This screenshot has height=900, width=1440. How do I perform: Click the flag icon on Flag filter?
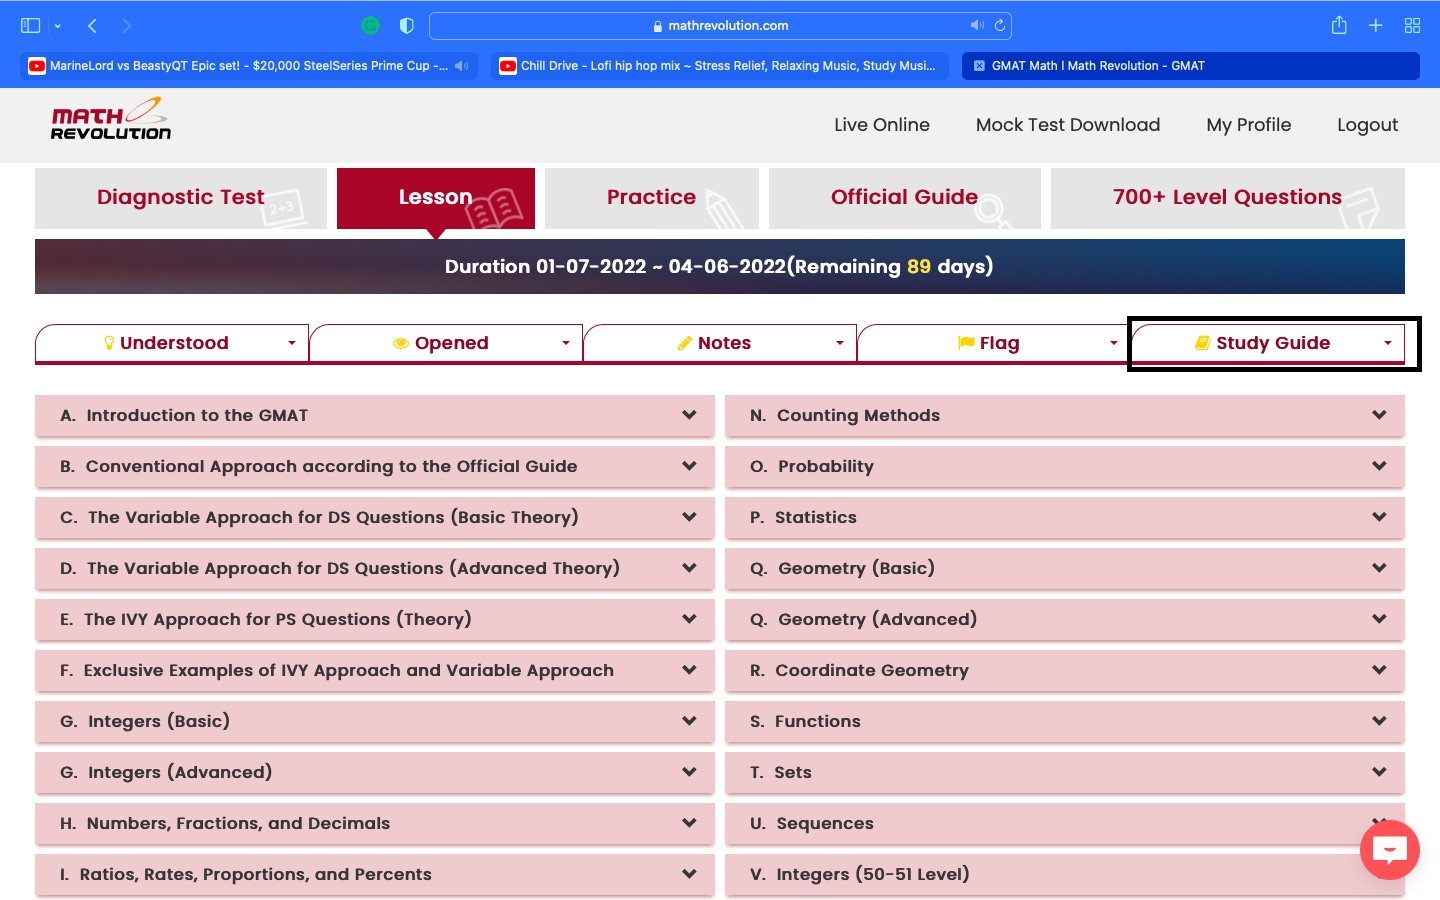[965, 343]
